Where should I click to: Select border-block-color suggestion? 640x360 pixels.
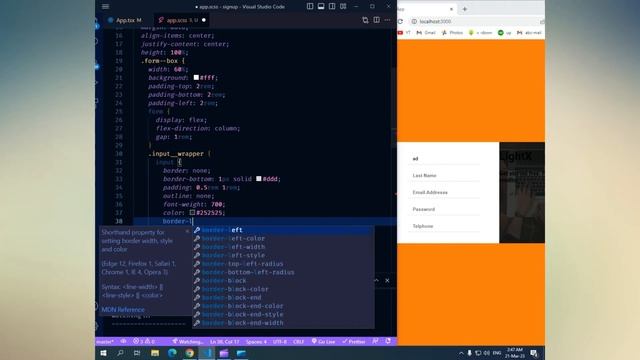point(283,289)
